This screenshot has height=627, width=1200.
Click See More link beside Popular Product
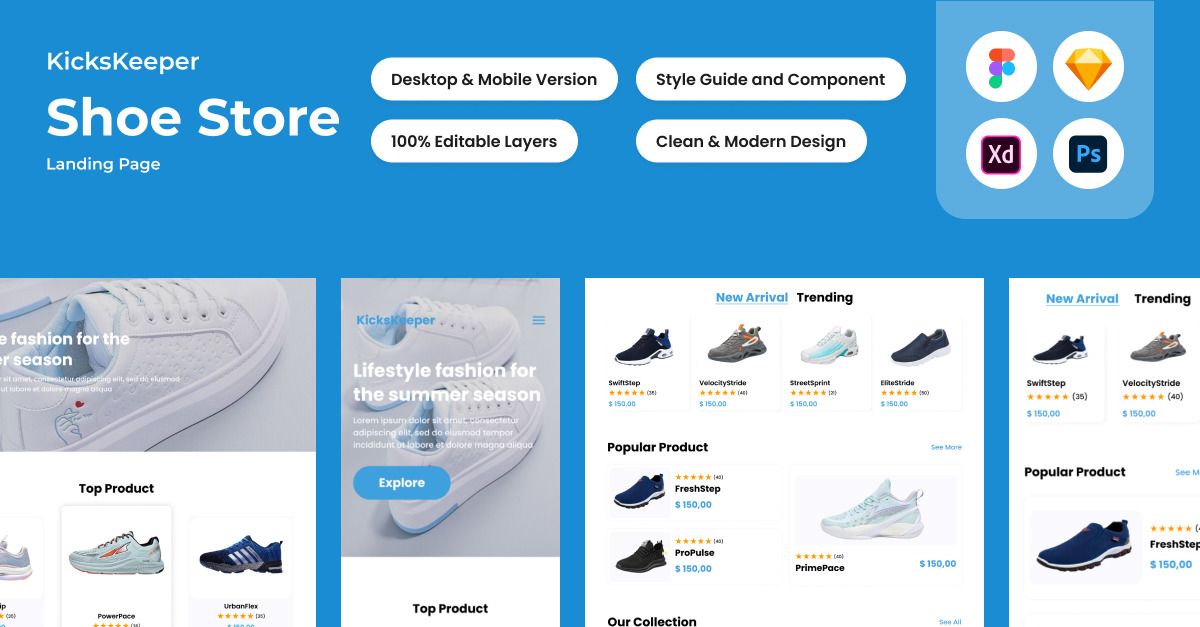(x=946, y=447)
